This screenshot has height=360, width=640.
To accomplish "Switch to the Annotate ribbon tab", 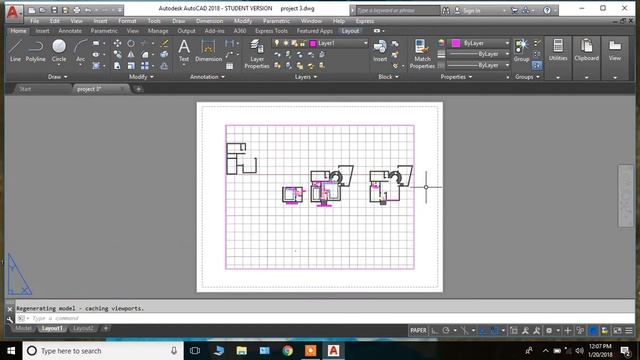I will click(70, 31).
